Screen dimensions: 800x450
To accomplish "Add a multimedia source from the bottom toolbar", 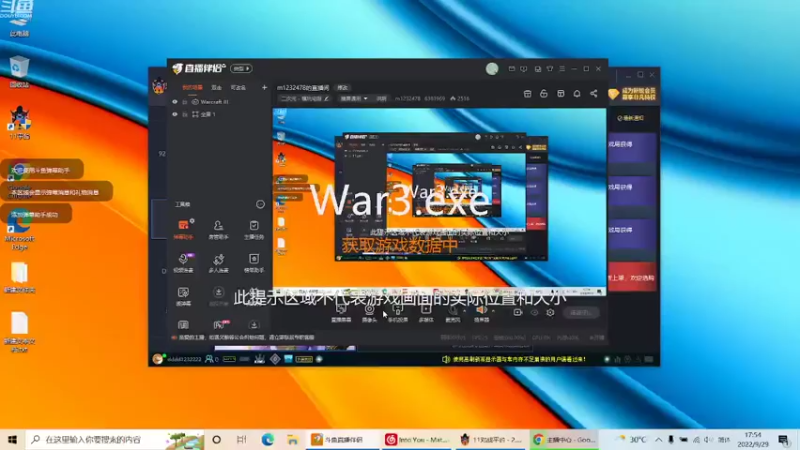I will (426, 312).
